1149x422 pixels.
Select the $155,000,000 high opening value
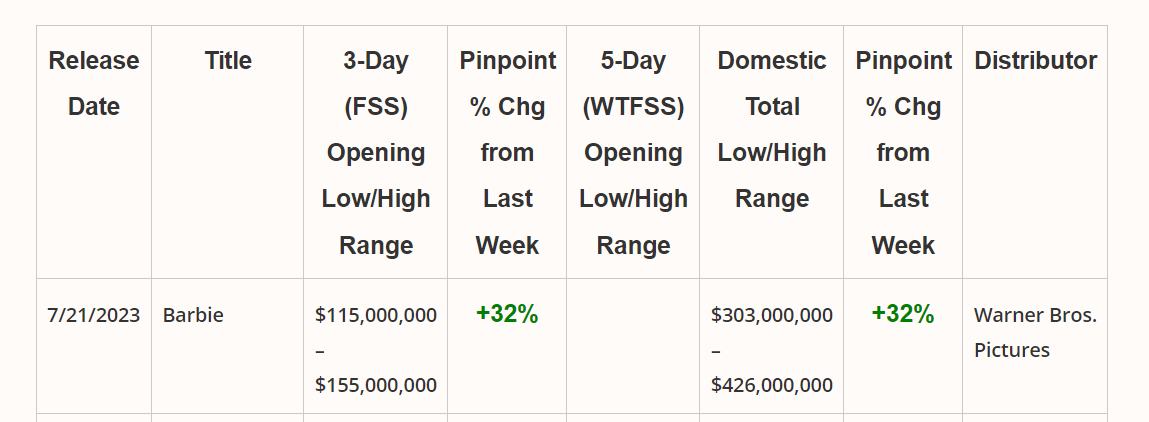[376, 385]
